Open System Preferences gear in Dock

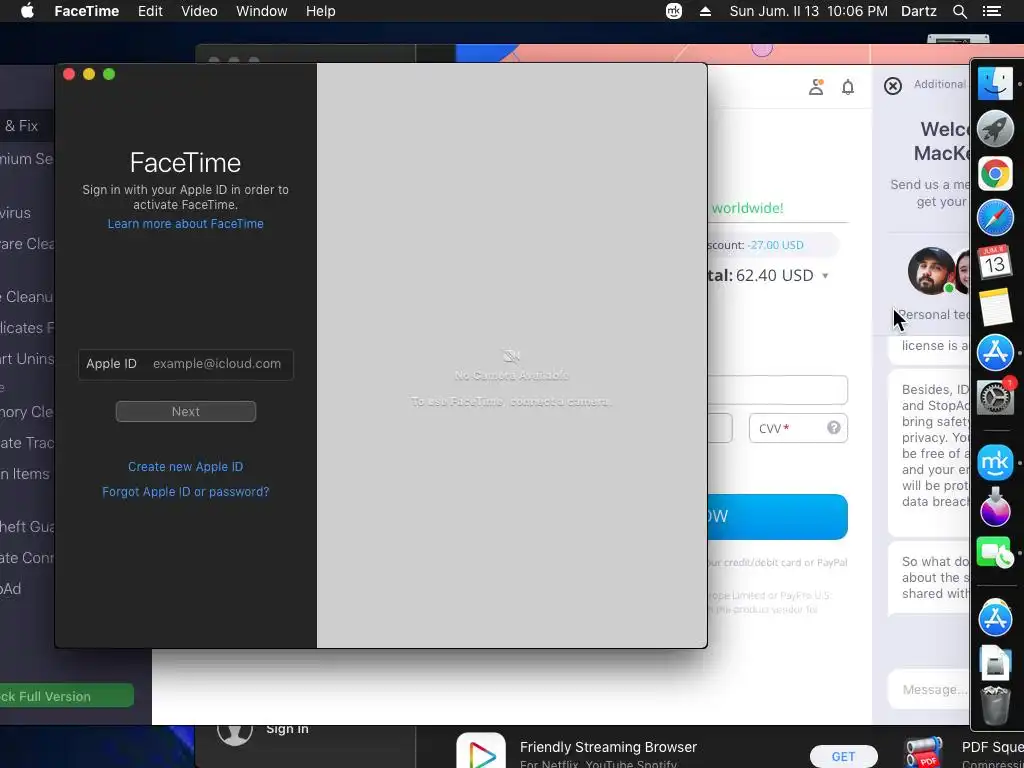tap(995, 396)
